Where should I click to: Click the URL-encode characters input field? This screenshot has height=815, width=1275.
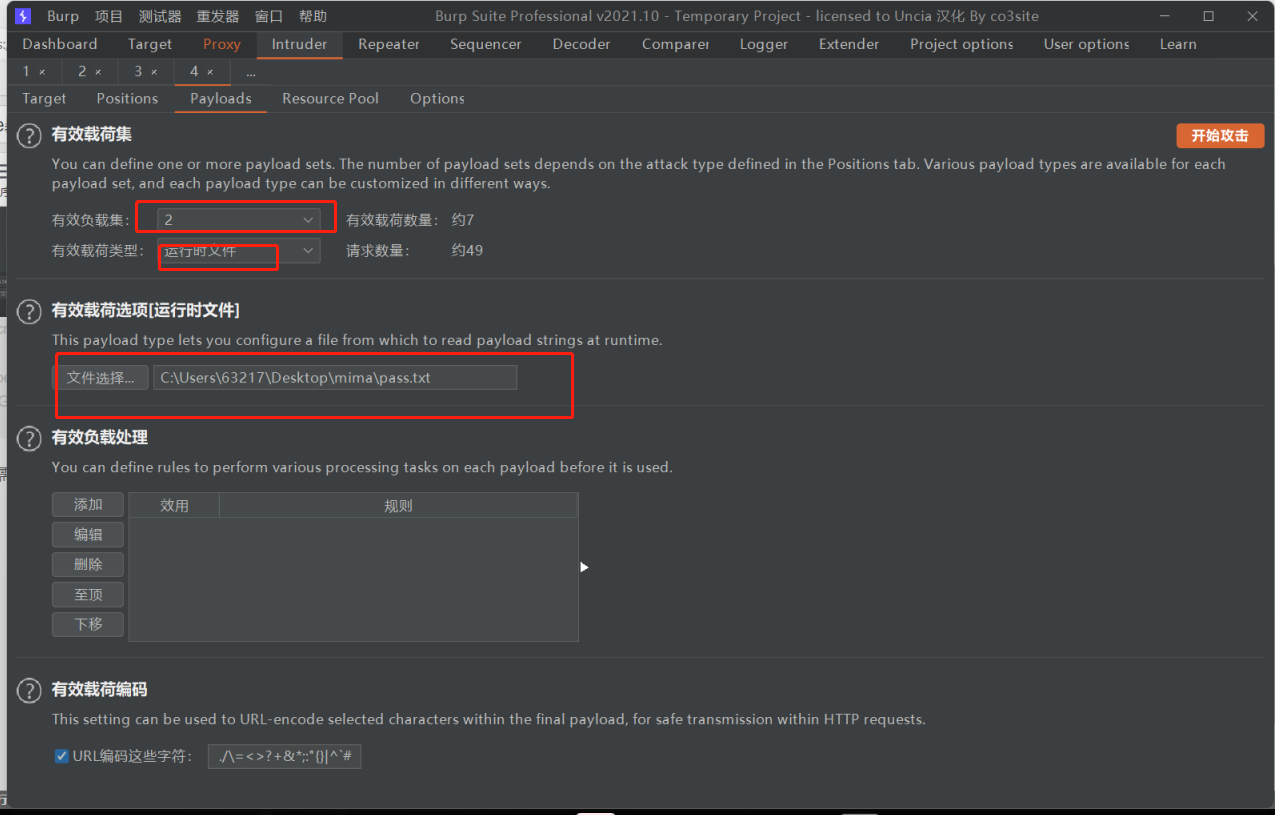click(x=284, y=756)
